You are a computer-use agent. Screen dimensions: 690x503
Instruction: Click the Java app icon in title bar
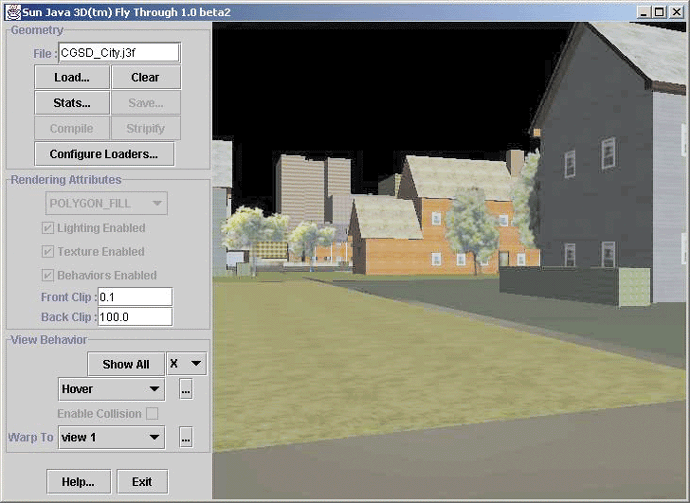pyautogui.click(x=8, y=11)
